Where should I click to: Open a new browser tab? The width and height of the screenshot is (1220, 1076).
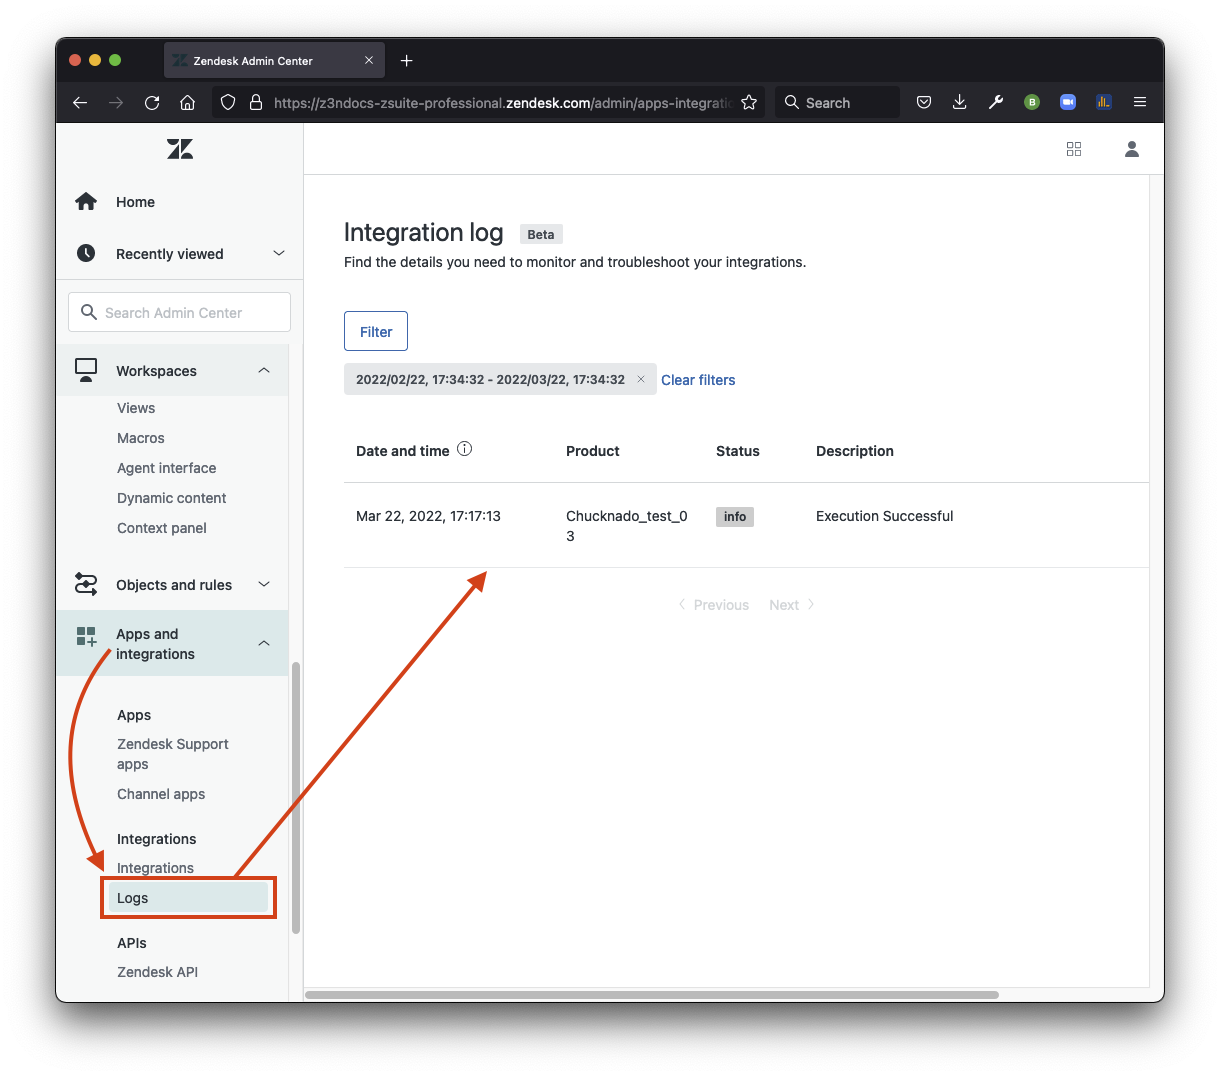[406, 61]
